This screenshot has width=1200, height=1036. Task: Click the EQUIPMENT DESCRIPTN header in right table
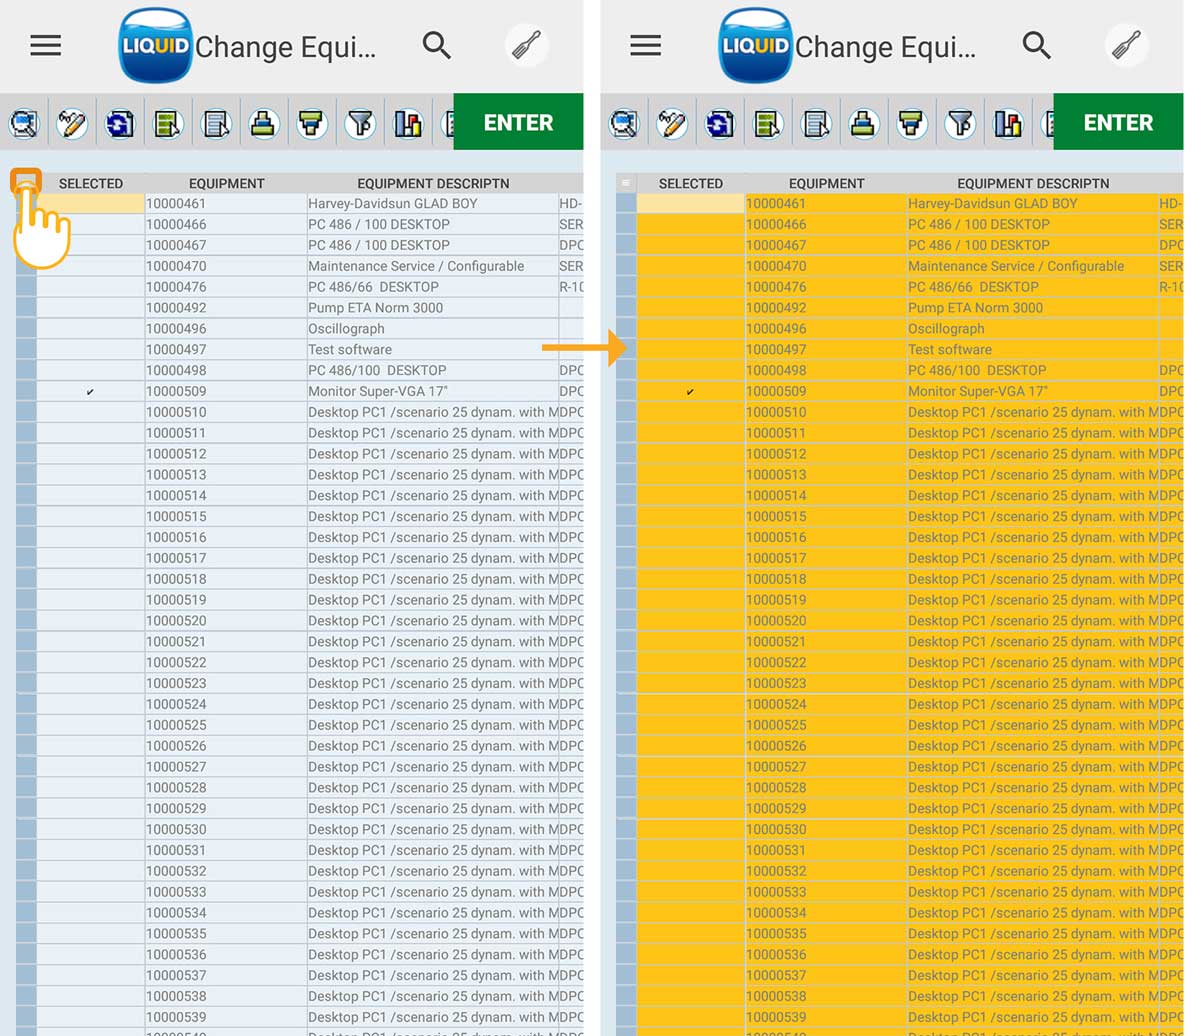(x=1032, y=183)
